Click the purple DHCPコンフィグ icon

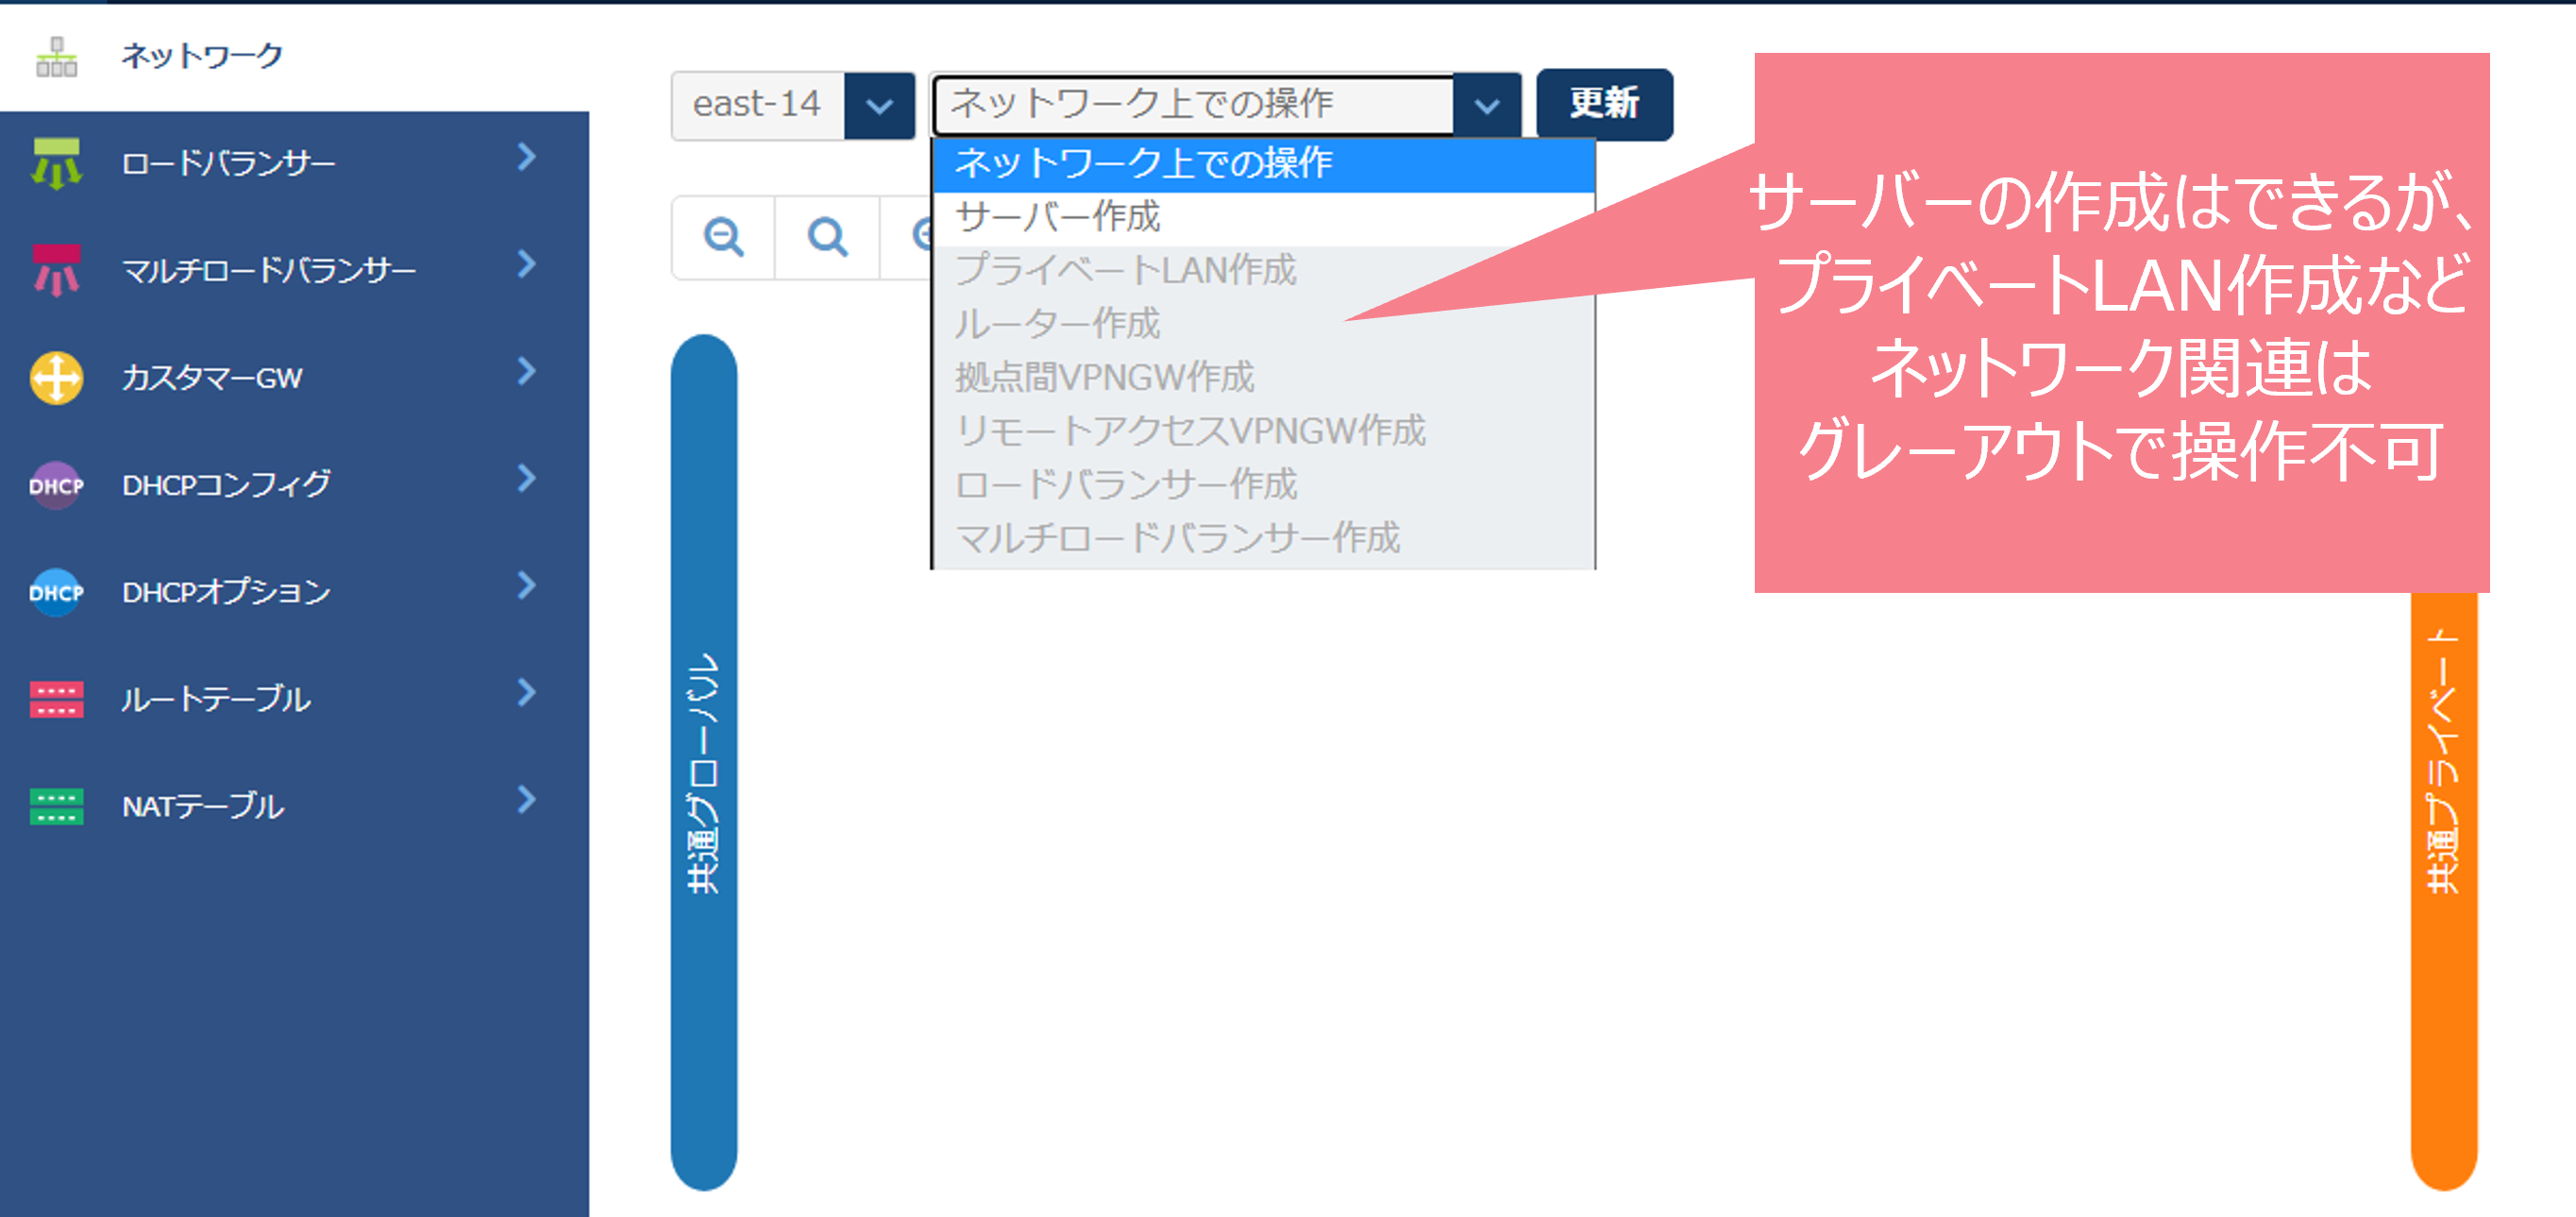pyautogui.click(x=56, y=485)
